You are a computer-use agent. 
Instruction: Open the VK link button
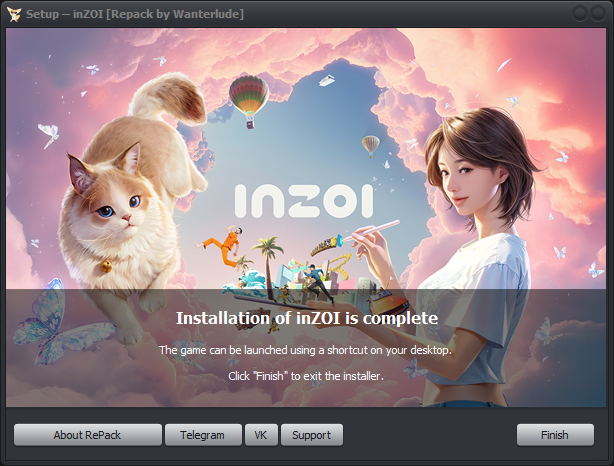coord(261,435)
